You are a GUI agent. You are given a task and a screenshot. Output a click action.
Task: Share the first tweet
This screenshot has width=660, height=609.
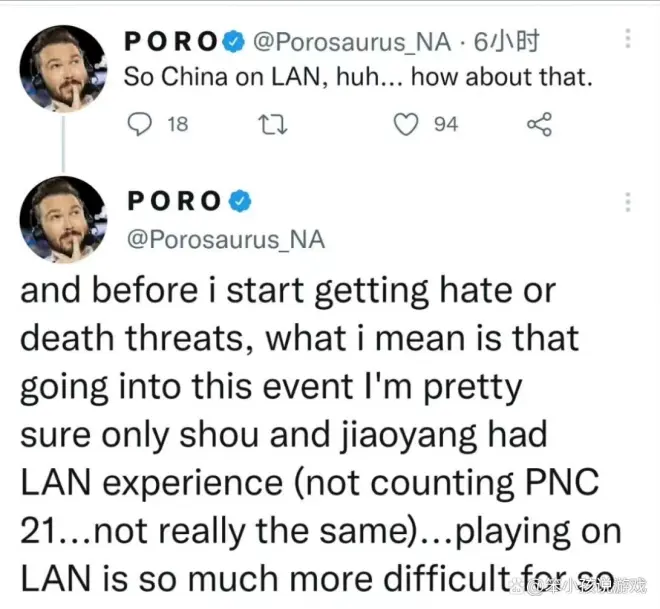point(539,124)
